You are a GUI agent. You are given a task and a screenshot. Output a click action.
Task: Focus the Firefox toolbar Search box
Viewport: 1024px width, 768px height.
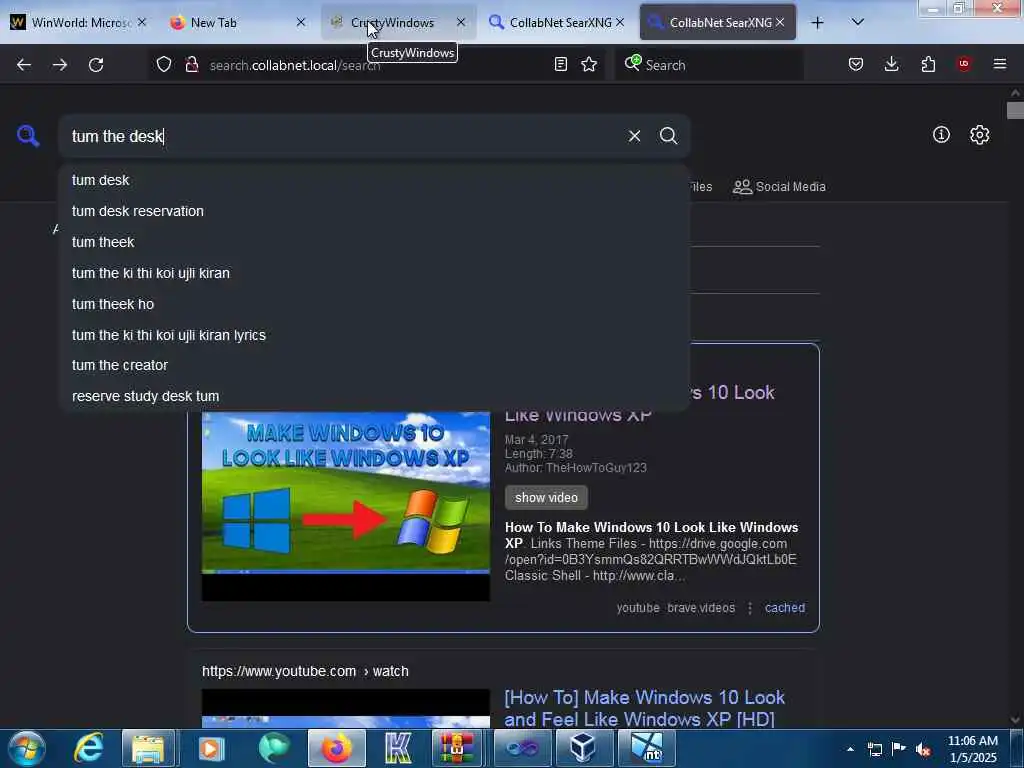[709, 65]
